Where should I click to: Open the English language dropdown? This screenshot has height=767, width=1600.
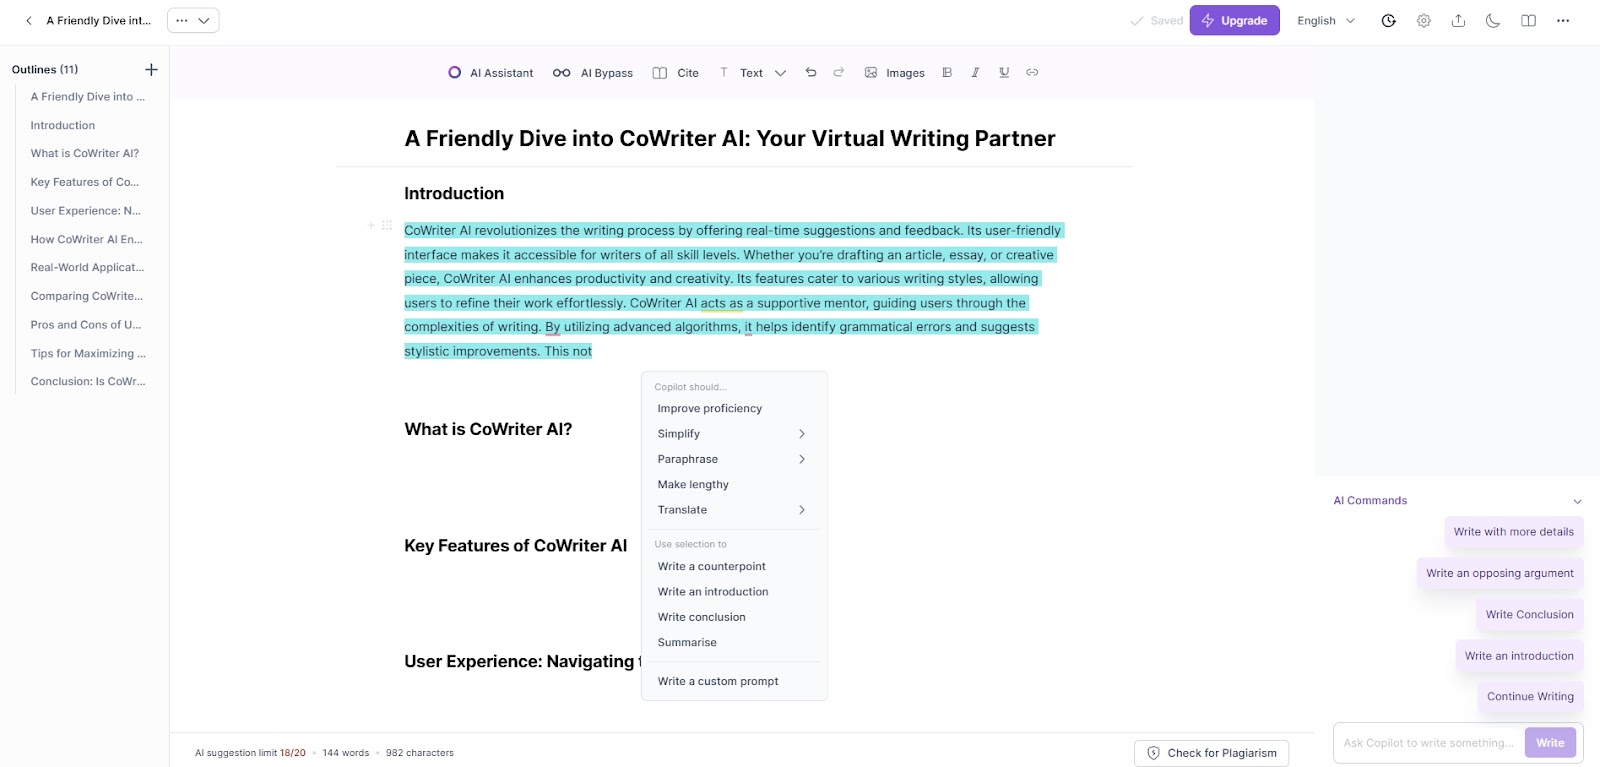click(1326, 21)
